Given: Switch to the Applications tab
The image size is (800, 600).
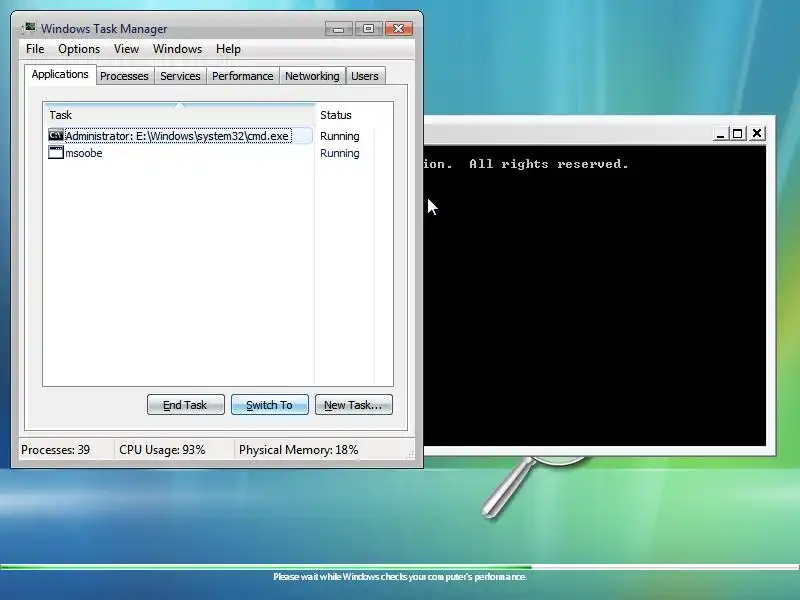Looking at the screenshot, I should [60, 74].
